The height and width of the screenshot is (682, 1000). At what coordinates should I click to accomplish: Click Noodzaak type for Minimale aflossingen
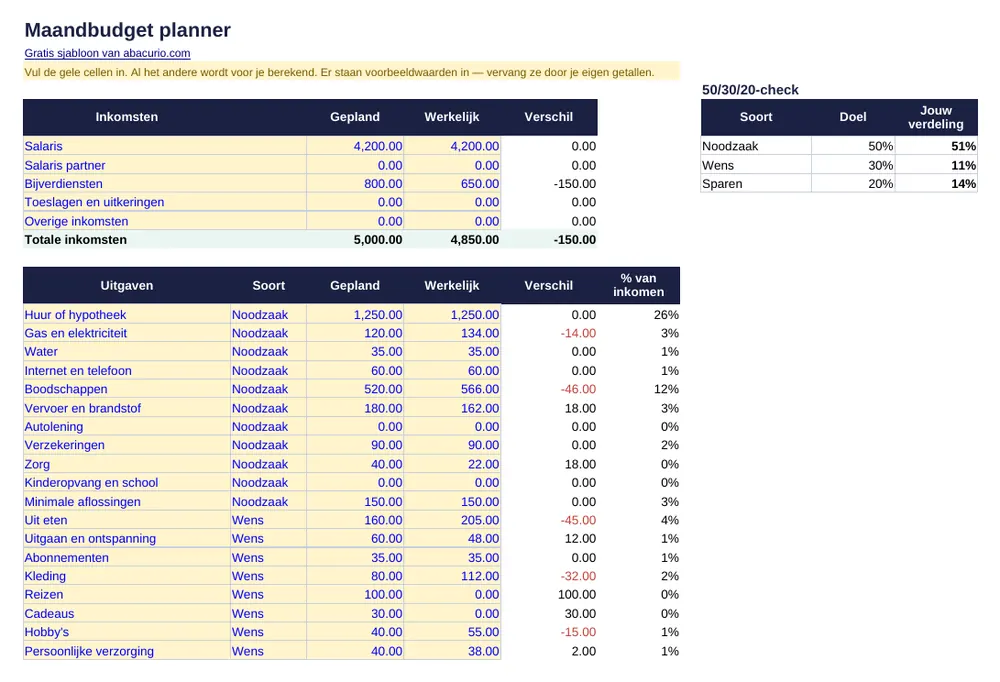pos(268,502)
